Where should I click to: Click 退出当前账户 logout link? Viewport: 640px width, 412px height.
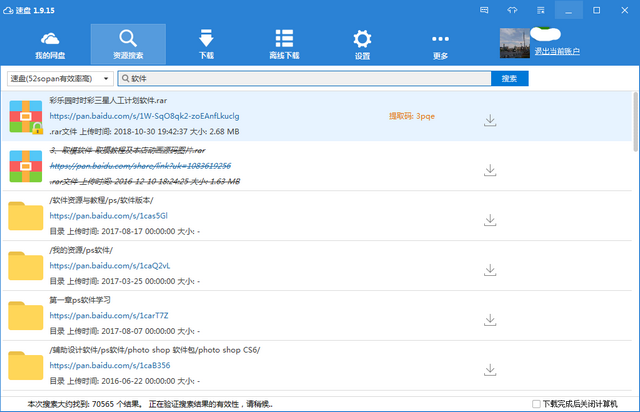pos(557,51)
